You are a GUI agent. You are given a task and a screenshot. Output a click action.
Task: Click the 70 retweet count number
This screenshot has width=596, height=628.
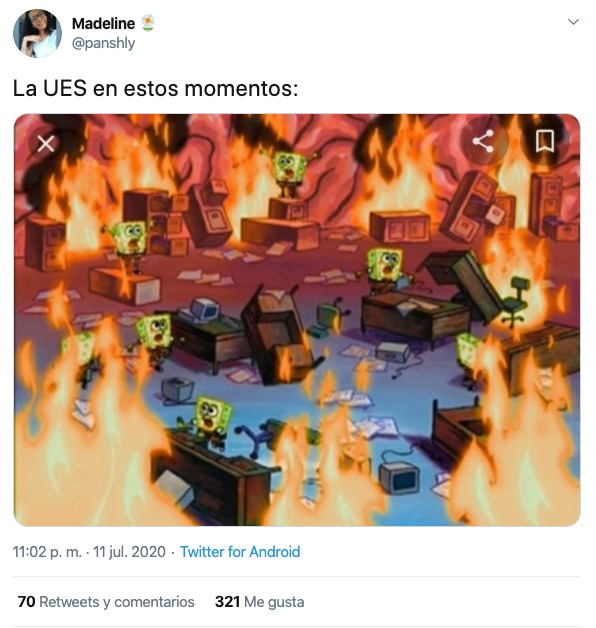tap(26, 602)
